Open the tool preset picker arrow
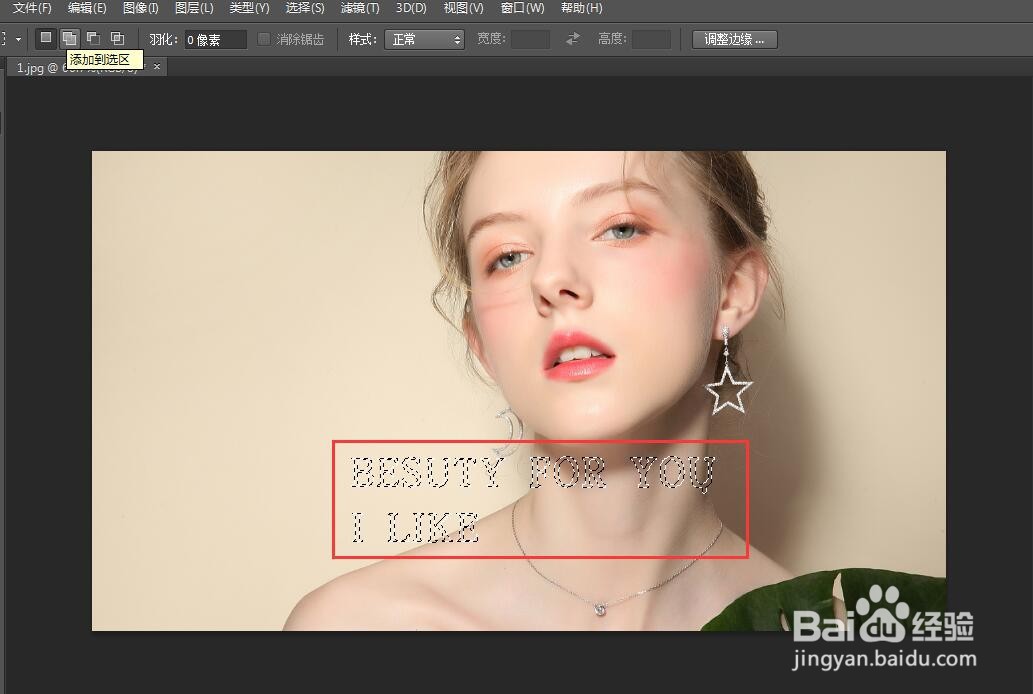This screenshot has height=694, width=1033. point(18,40)
